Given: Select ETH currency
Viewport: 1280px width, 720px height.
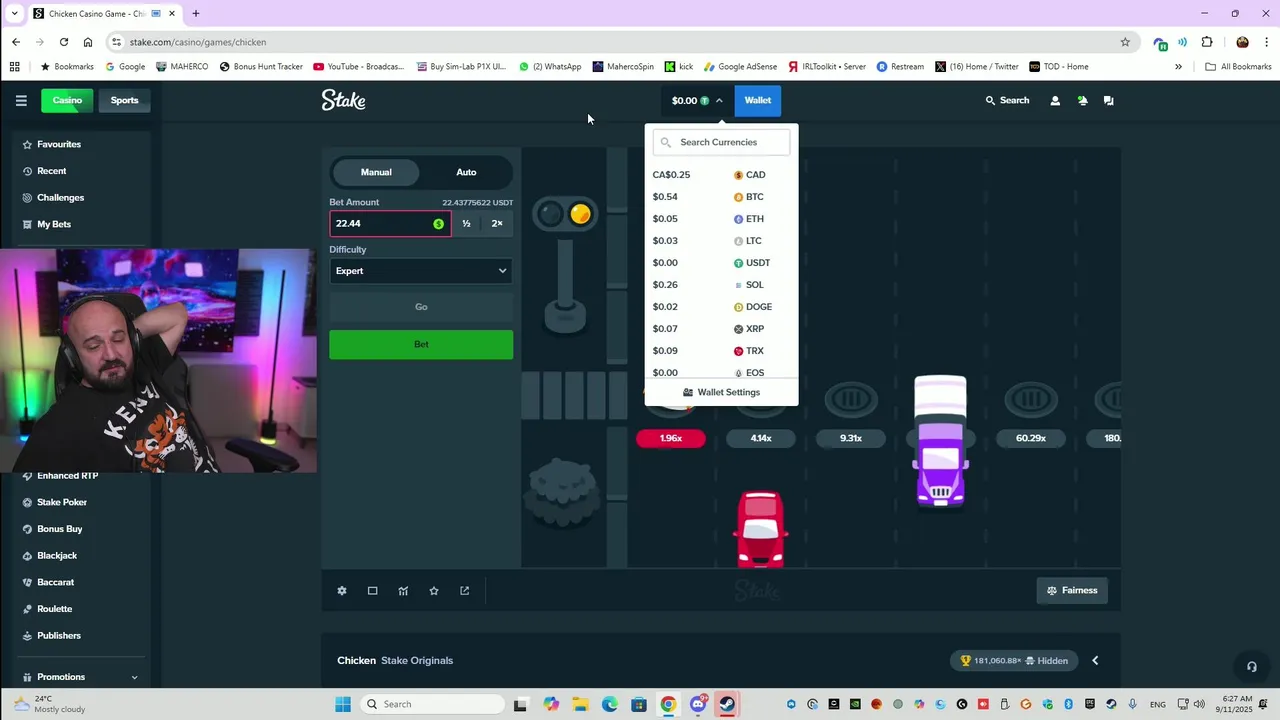Looking at the screenshot, I should click(x=721, y=219).
